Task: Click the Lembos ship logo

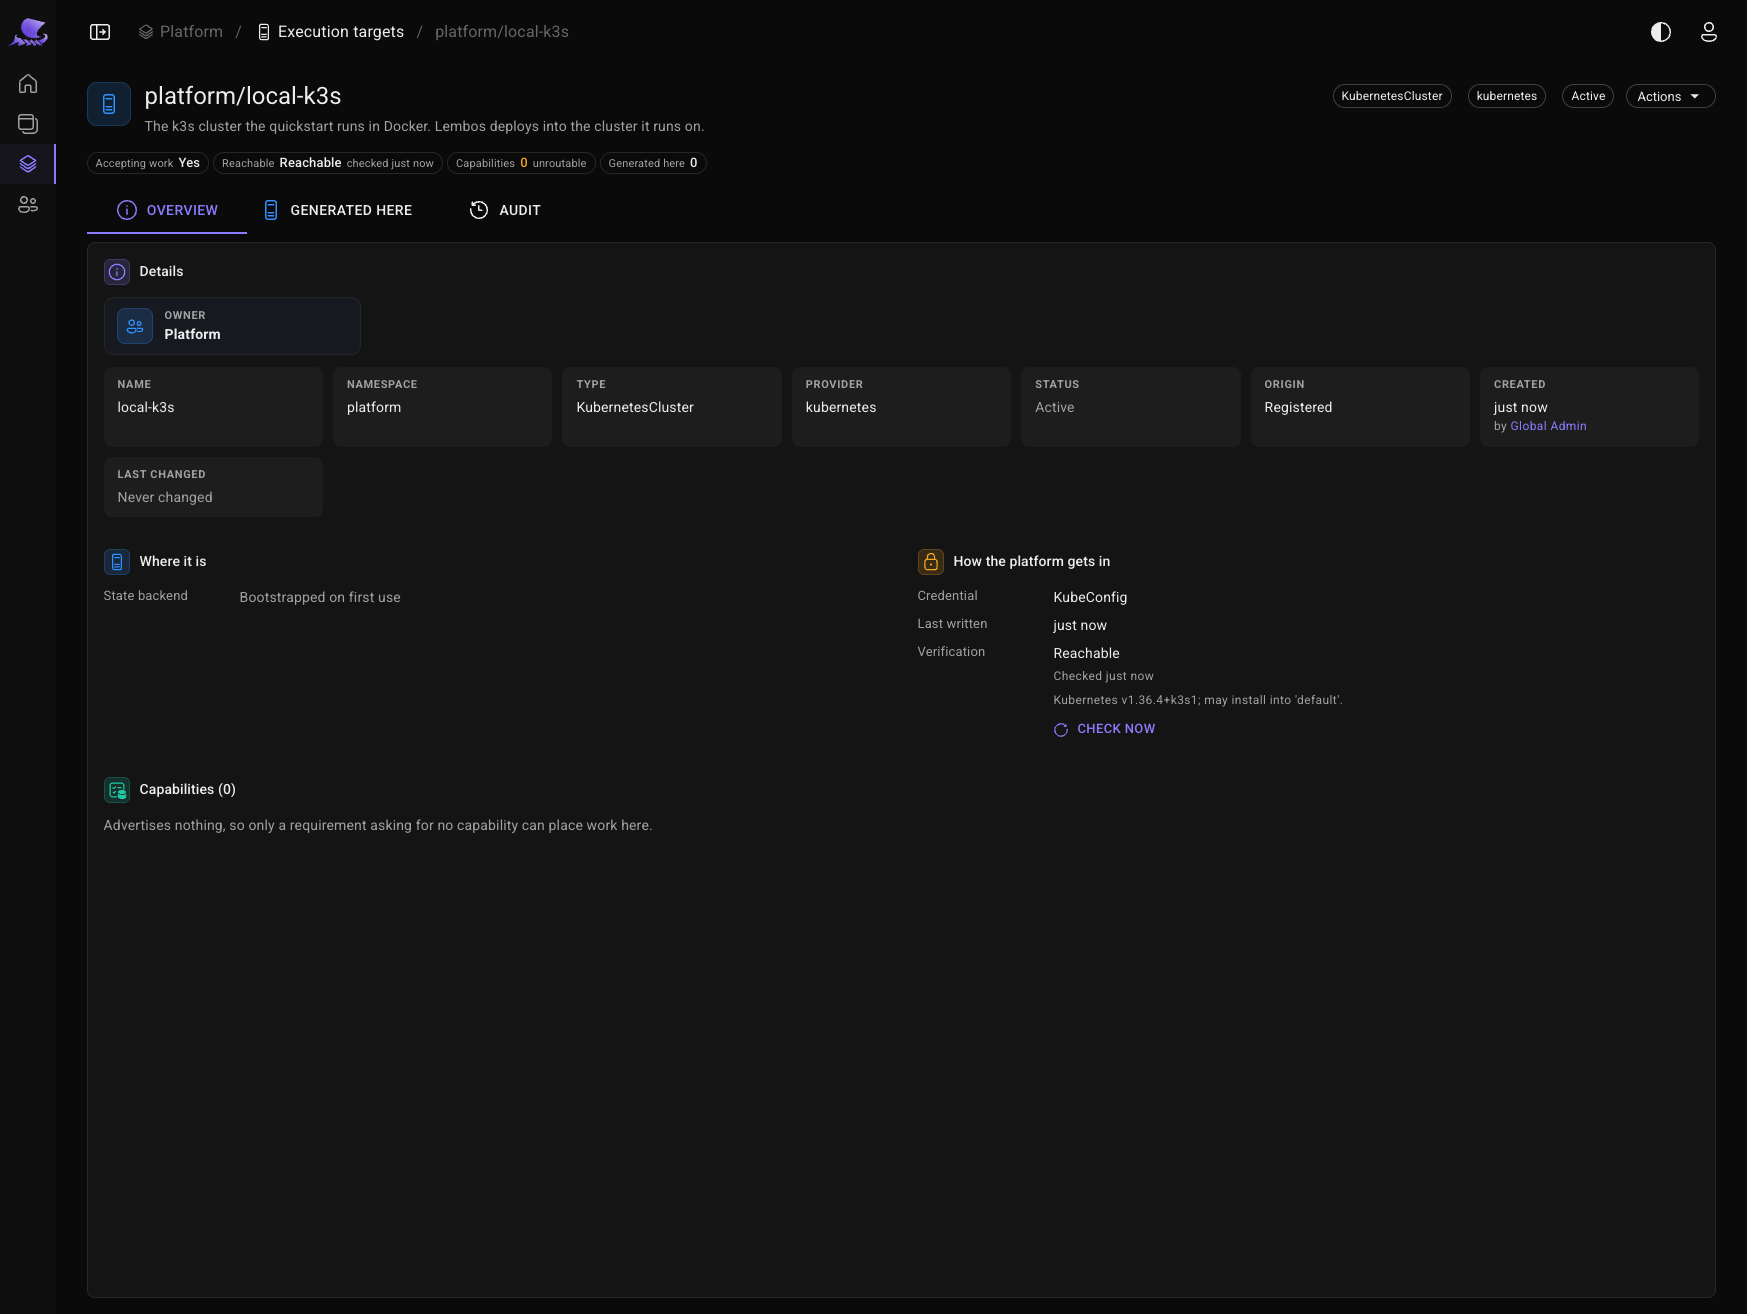Action: click(29, 32)
